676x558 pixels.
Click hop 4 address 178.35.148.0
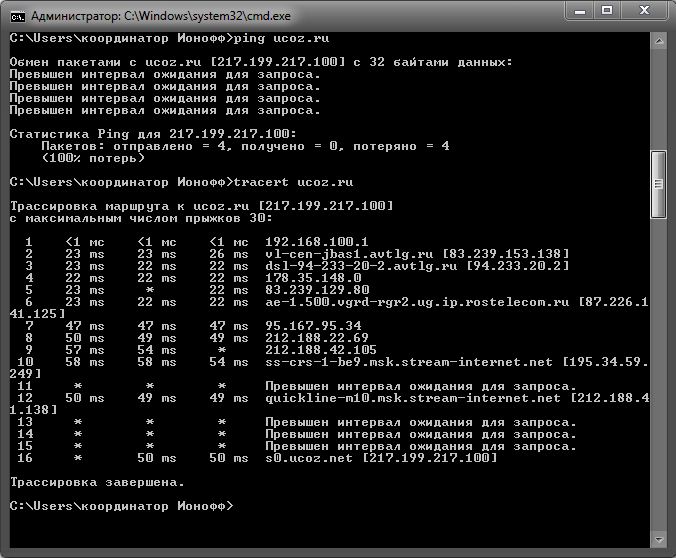pyautogui.click(x=313, y=278)
